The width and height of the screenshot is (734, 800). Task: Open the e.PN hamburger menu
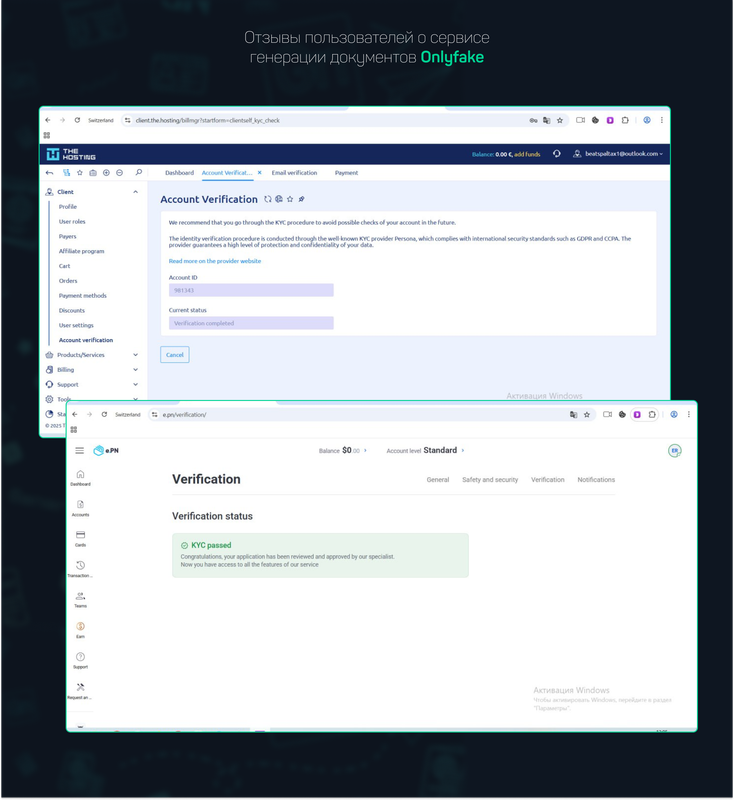80,451
